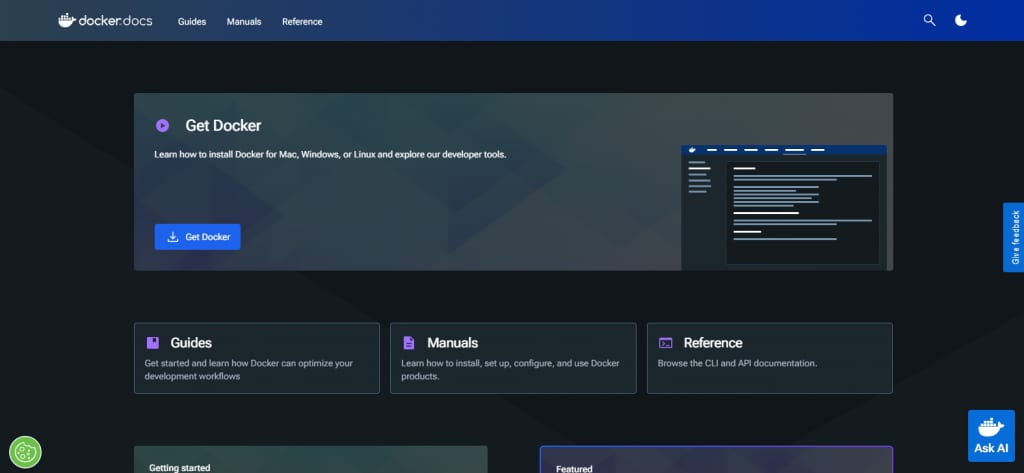
Task: Open the Ask AI chat button
Action: tap(991, 436)
